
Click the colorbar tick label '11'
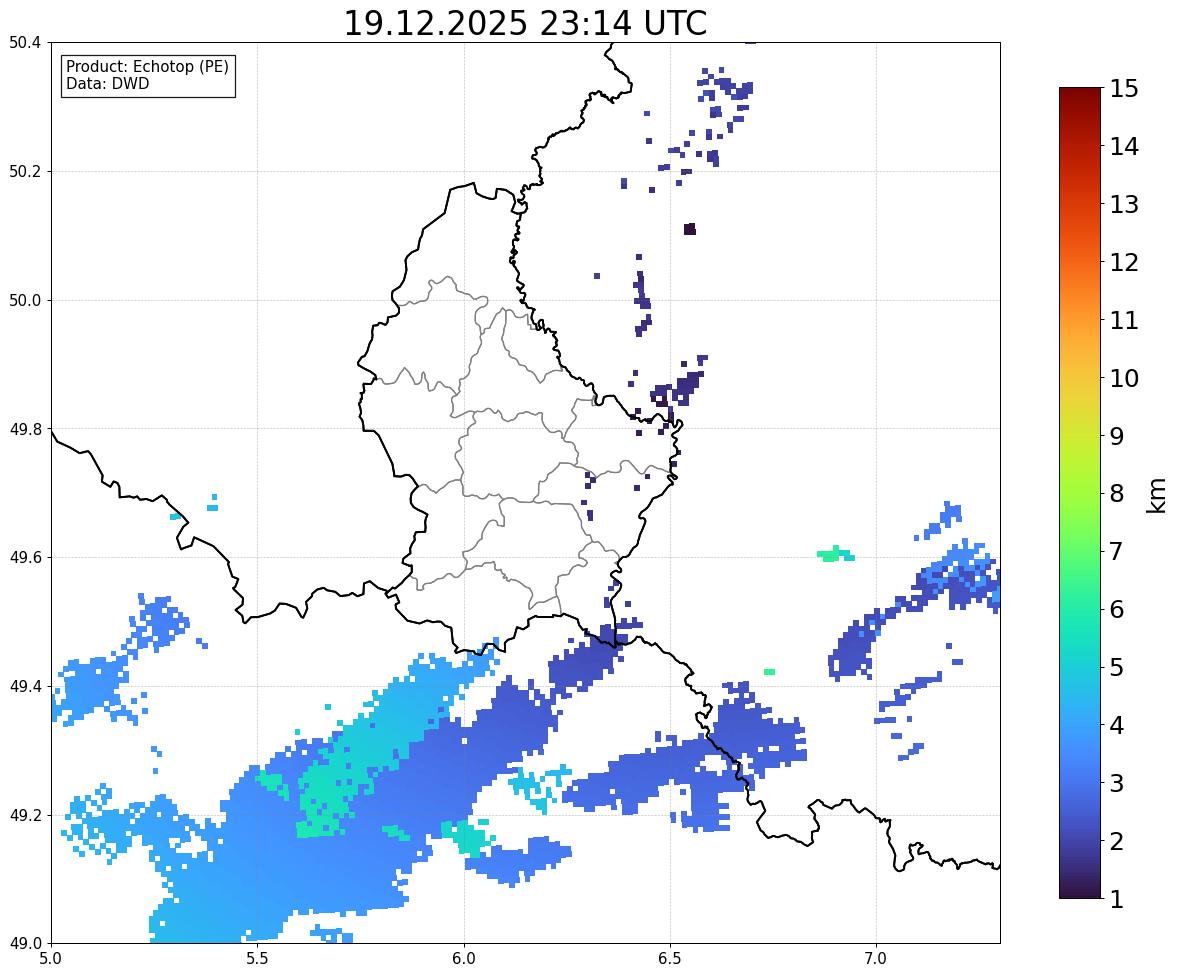[1124, 320]
